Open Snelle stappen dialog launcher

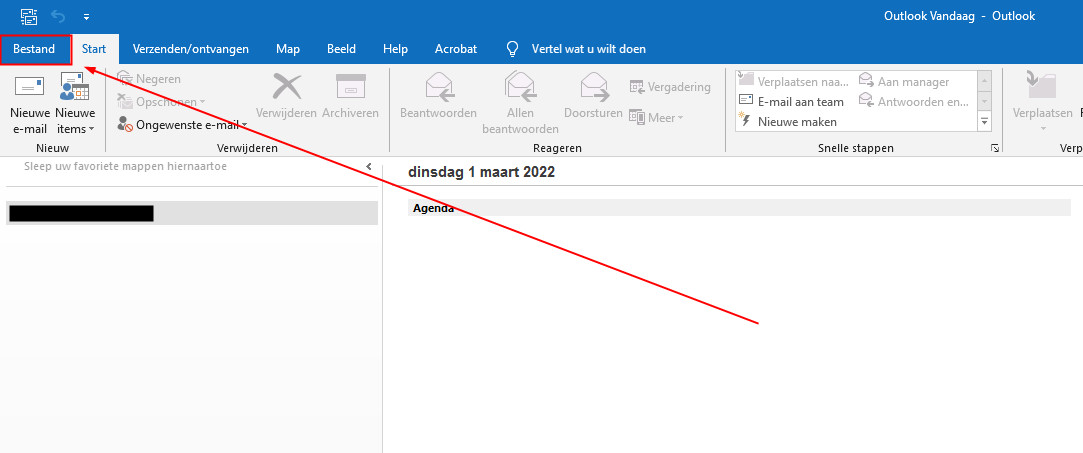[x=995, y=148]
